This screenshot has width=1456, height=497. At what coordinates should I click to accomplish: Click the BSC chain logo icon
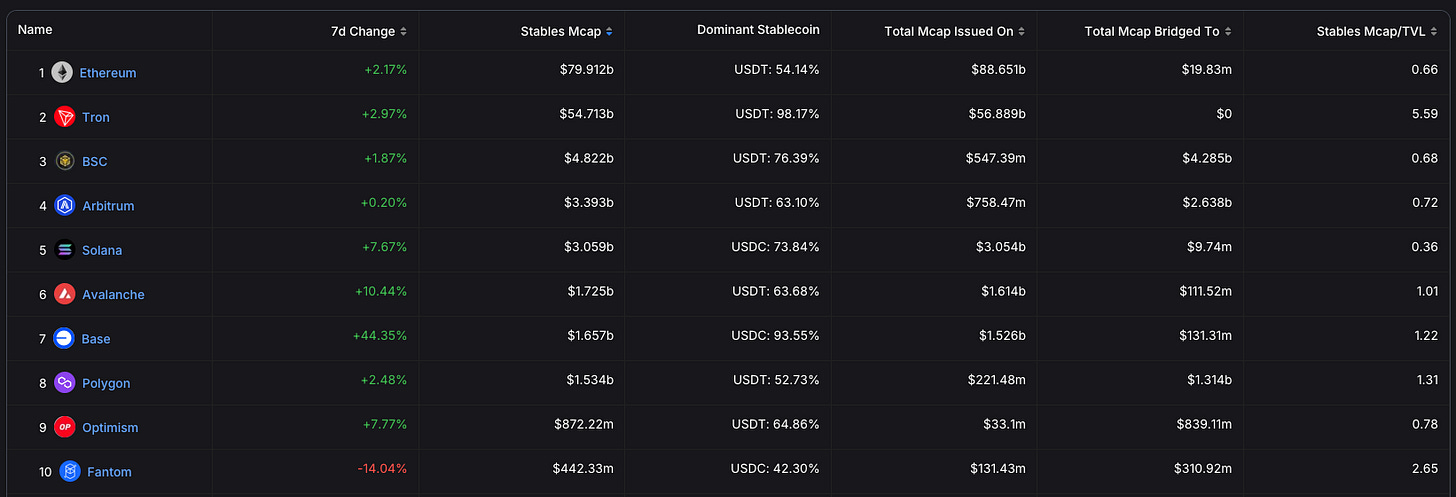(65, 161)
